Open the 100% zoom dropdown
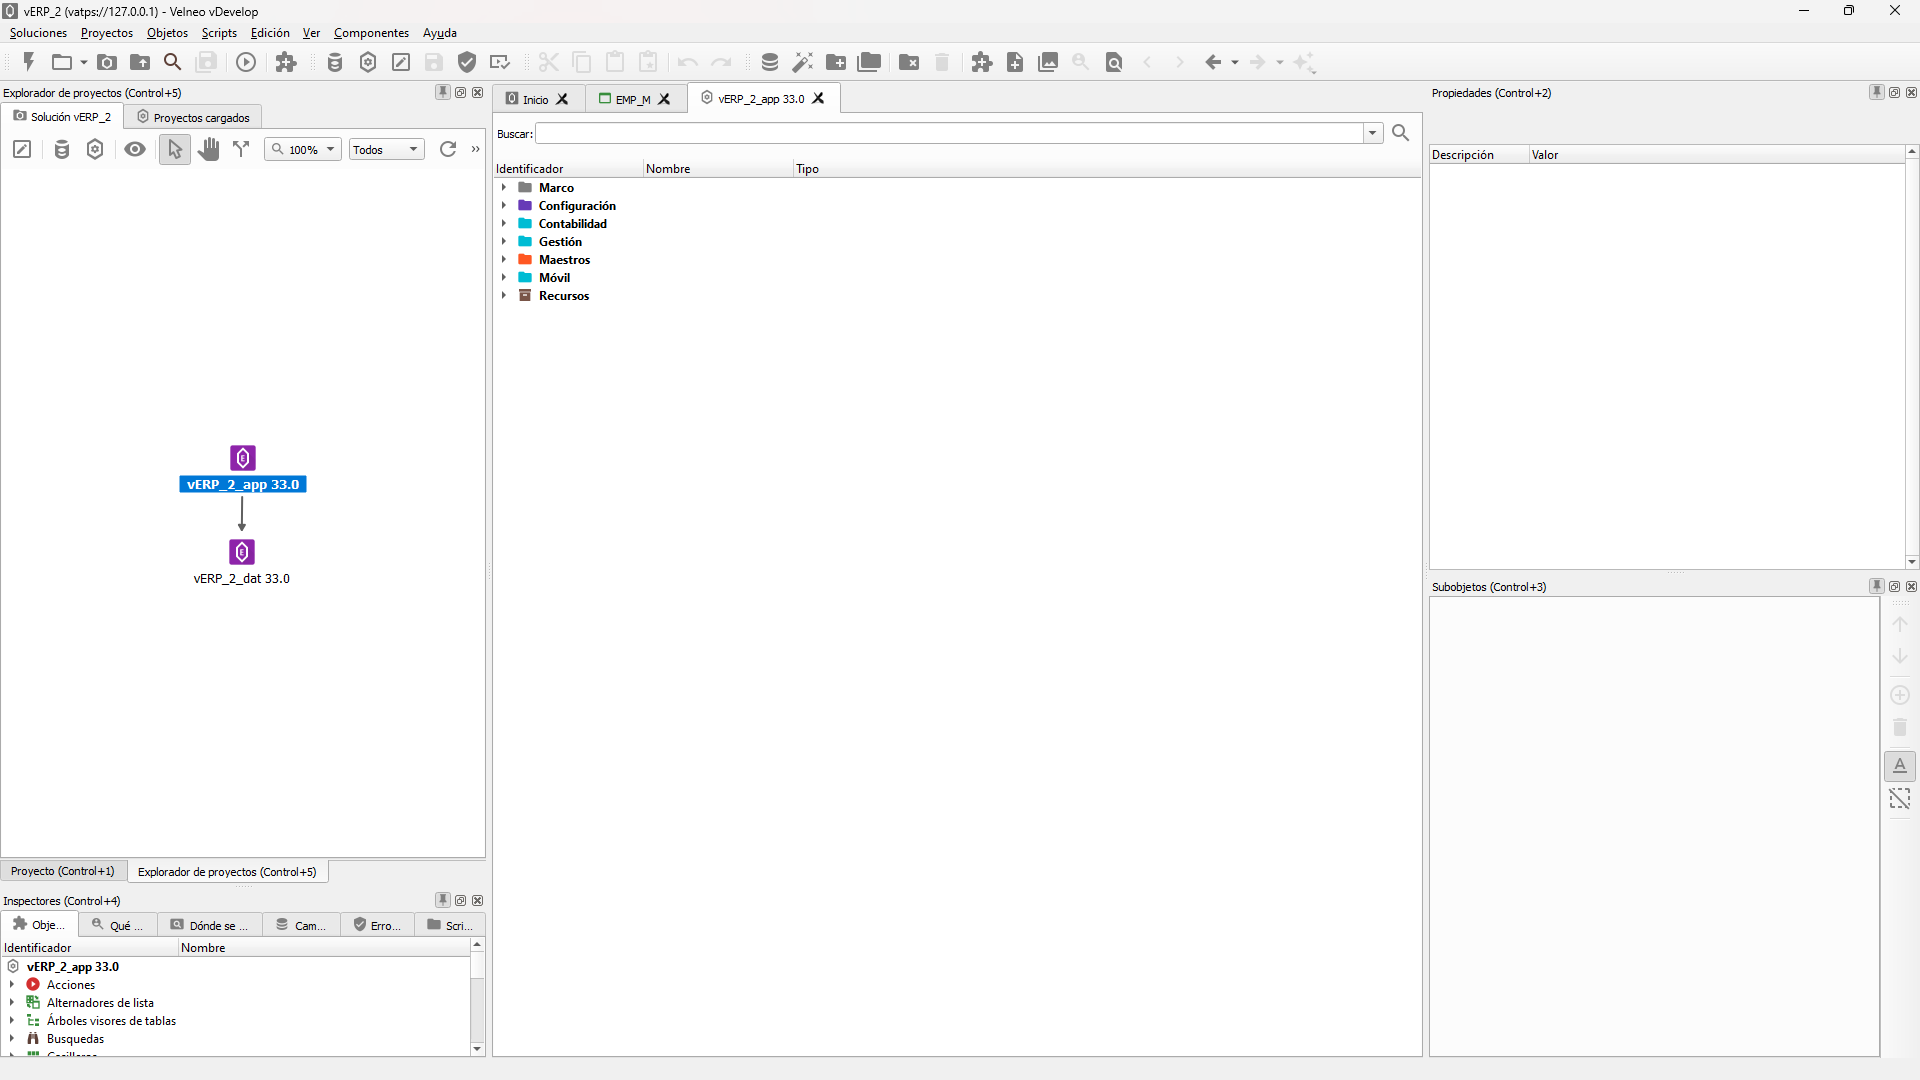 304,149
